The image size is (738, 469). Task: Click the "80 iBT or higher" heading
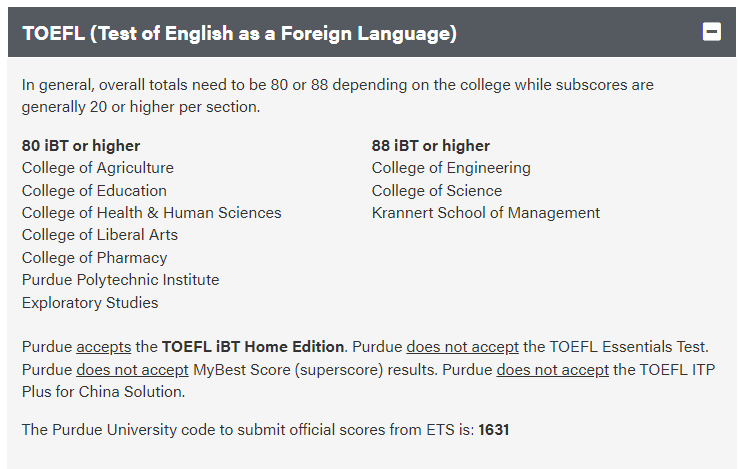[x=81, y=146]
